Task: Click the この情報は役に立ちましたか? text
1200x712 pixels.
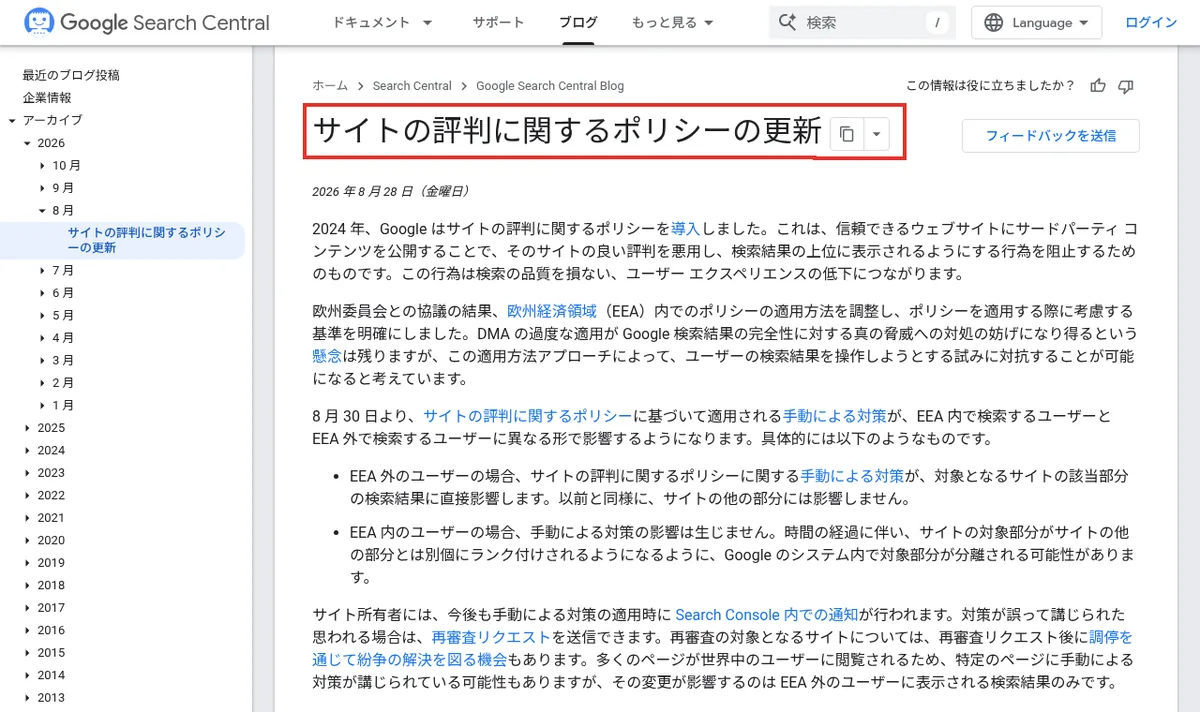Action: click(x=990, y=86)
